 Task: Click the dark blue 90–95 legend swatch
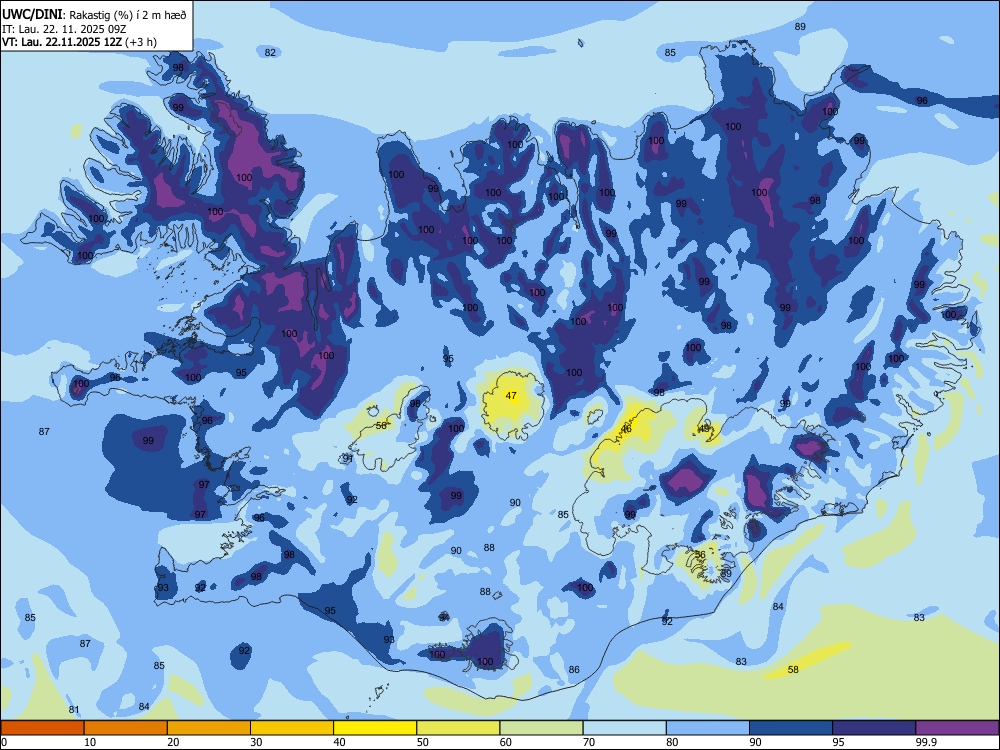coord(791,728)
